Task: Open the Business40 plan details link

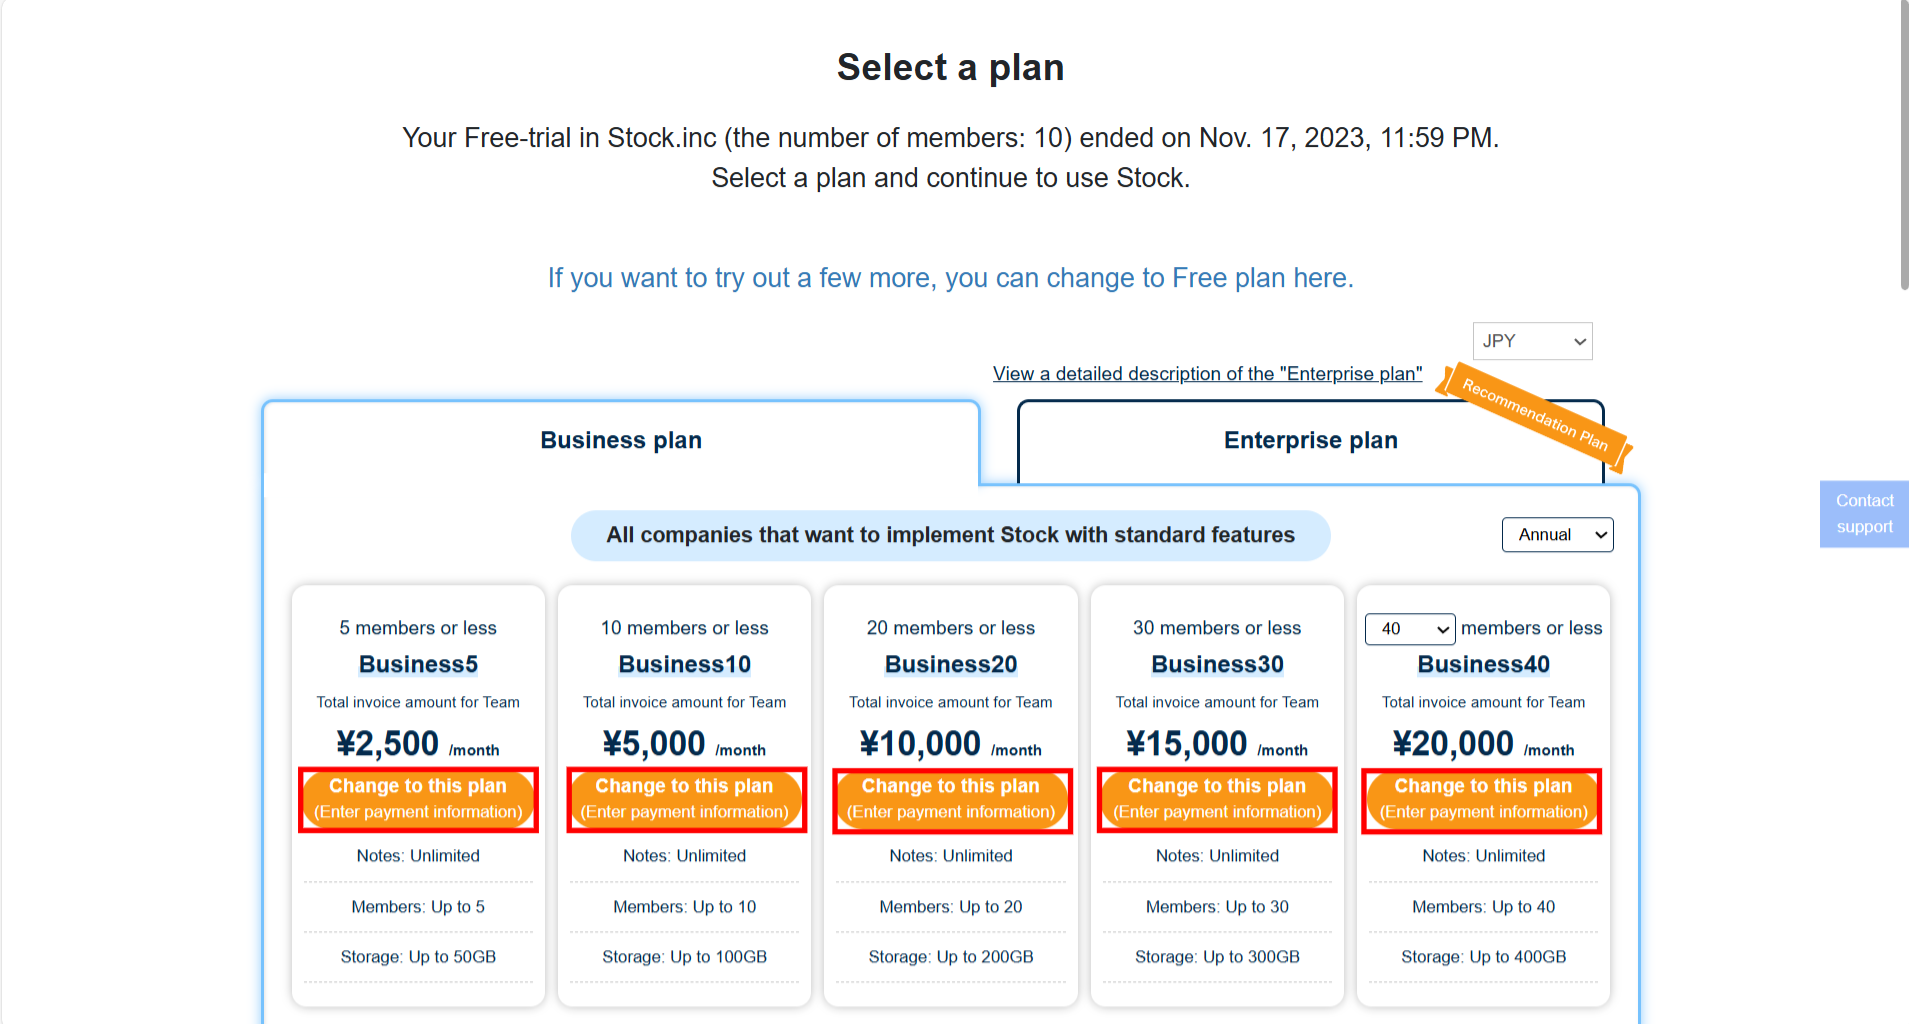Action: 1483,664
